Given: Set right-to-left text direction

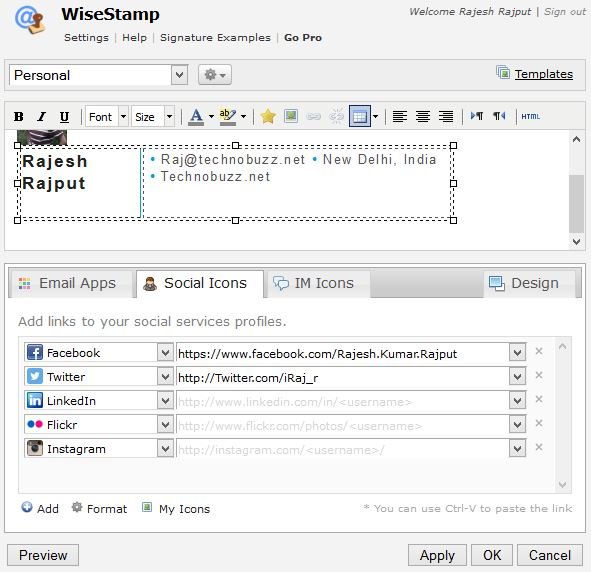Looking at the screenshot, I should pos(499,116).
